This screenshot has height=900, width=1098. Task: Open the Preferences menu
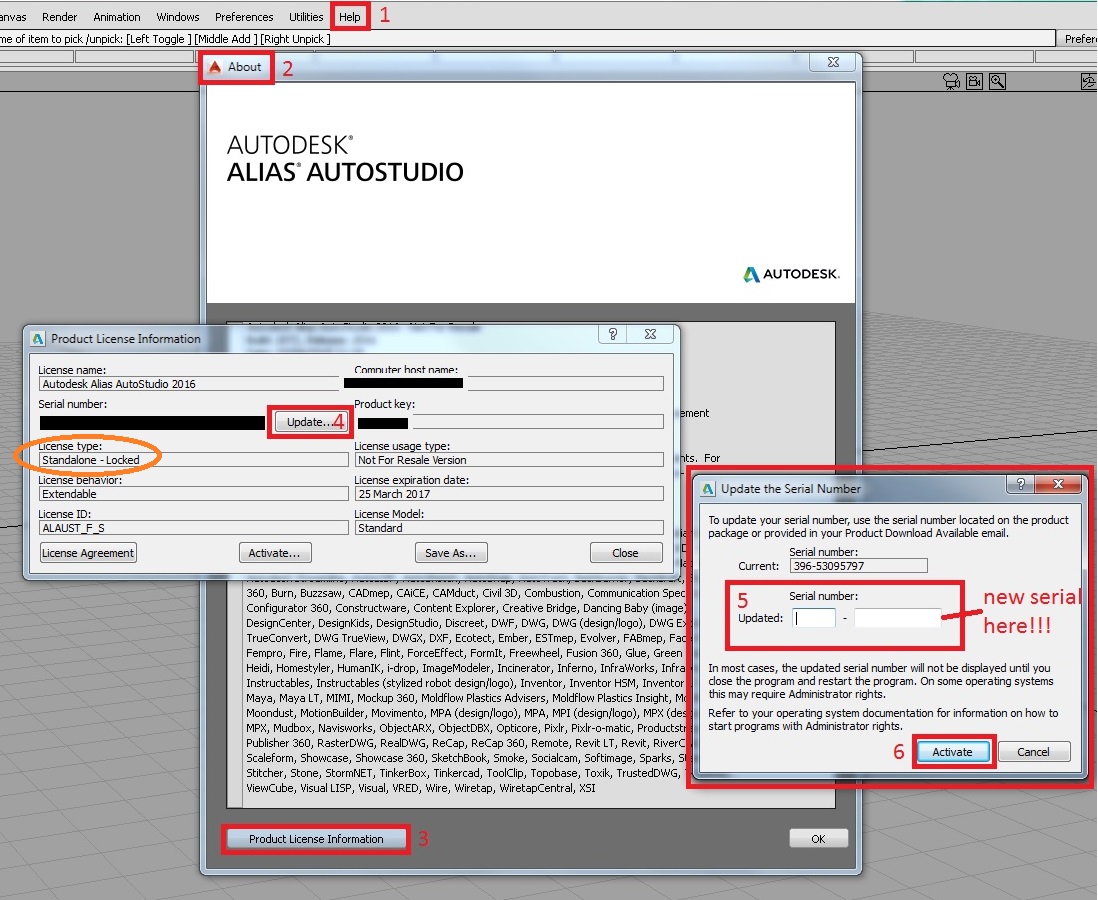(244, 17)
